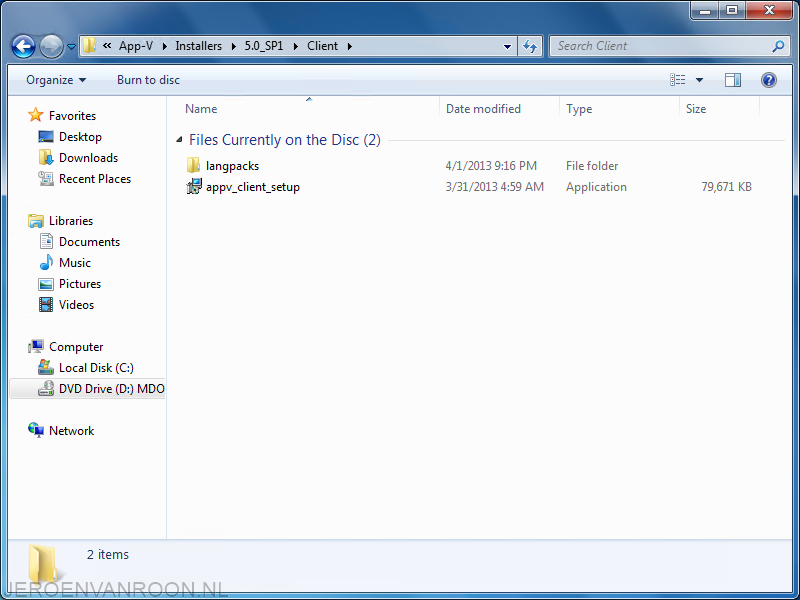This screenshot has width=800, height=600.
Task: Open Help with the question mark icon
Action: click(x=768, y=80)
